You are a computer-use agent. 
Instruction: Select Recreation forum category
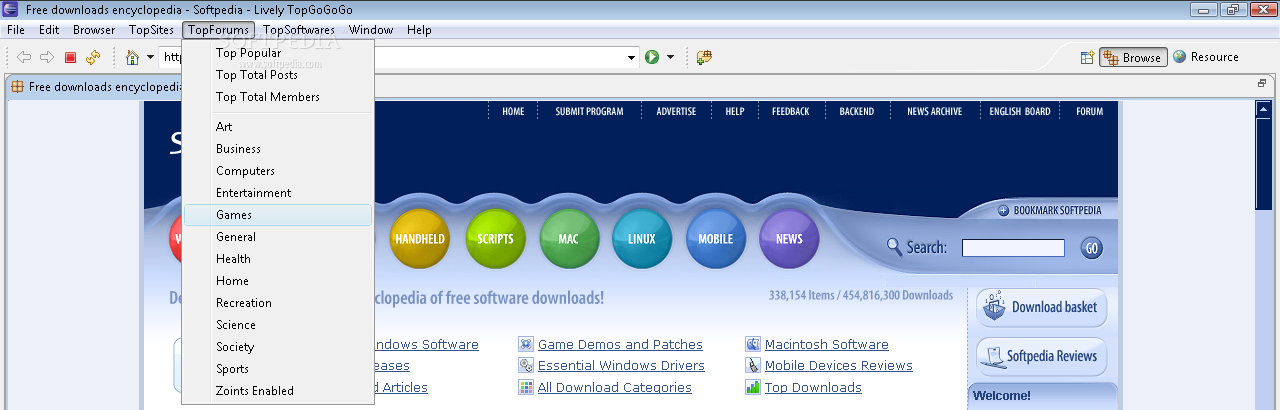[278, 303]
